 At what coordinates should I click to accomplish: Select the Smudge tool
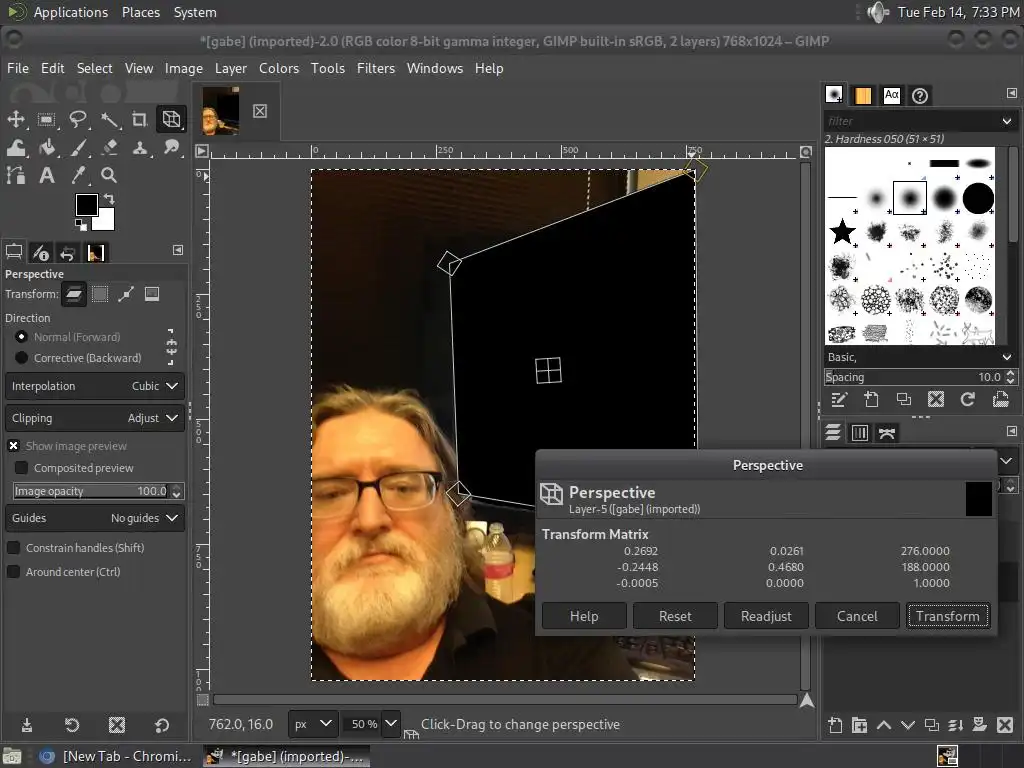pos(171,148)
